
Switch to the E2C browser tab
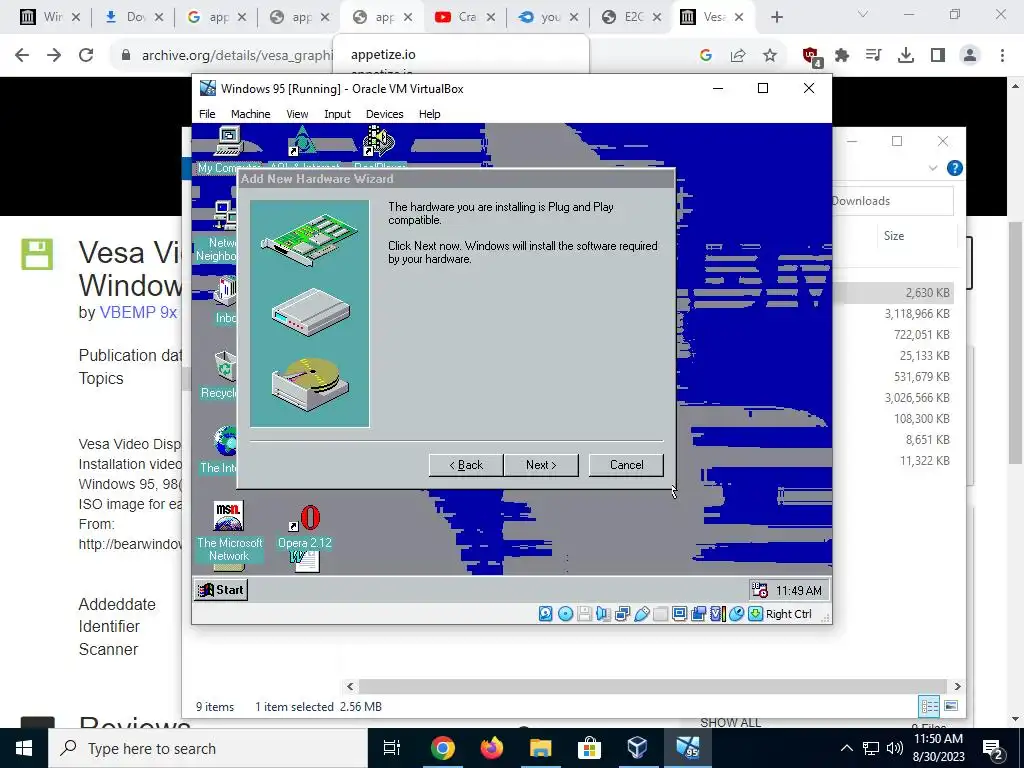click(631, 17)
